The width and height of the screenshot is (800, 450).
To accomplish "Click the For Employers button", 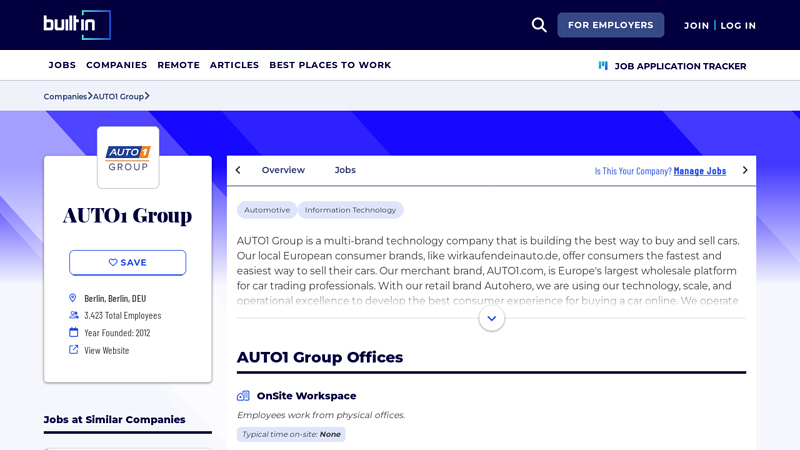I will click(611, 25).
